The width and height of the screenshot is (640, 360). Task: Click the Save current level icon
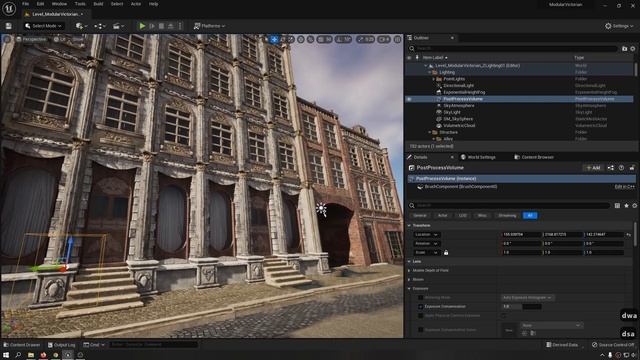[9, 26]
